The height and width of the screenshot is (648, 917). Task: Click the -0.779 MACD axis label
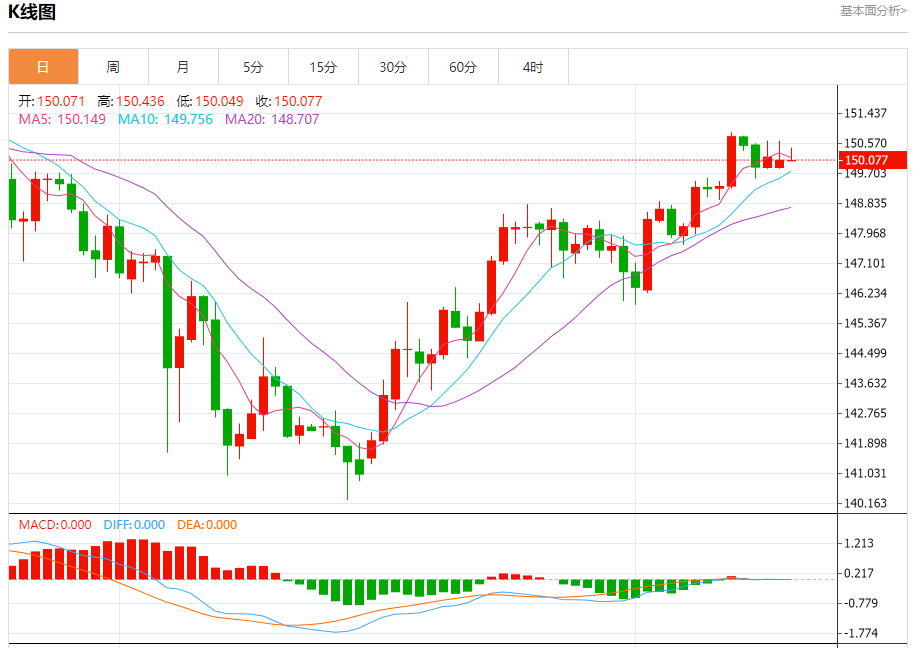click(859, 603)
